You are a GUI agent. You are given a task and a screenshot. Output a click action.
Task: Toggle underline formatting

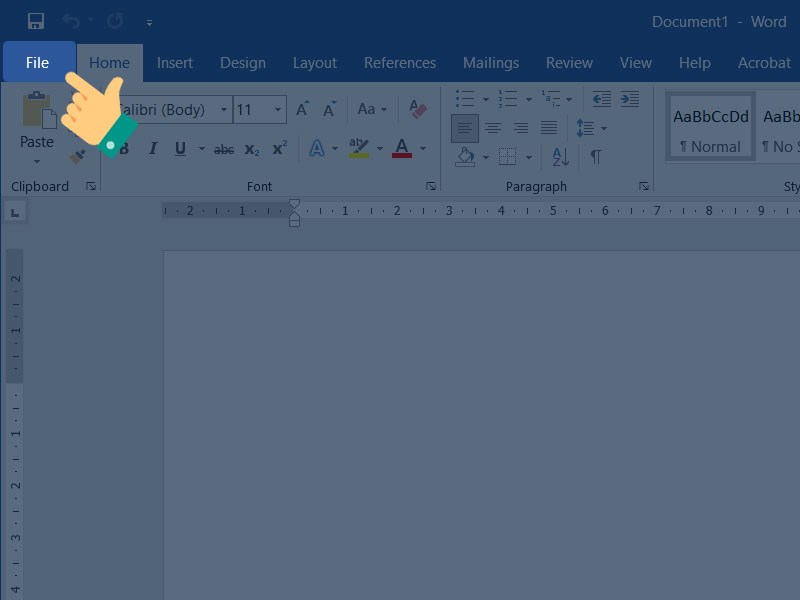180,148
